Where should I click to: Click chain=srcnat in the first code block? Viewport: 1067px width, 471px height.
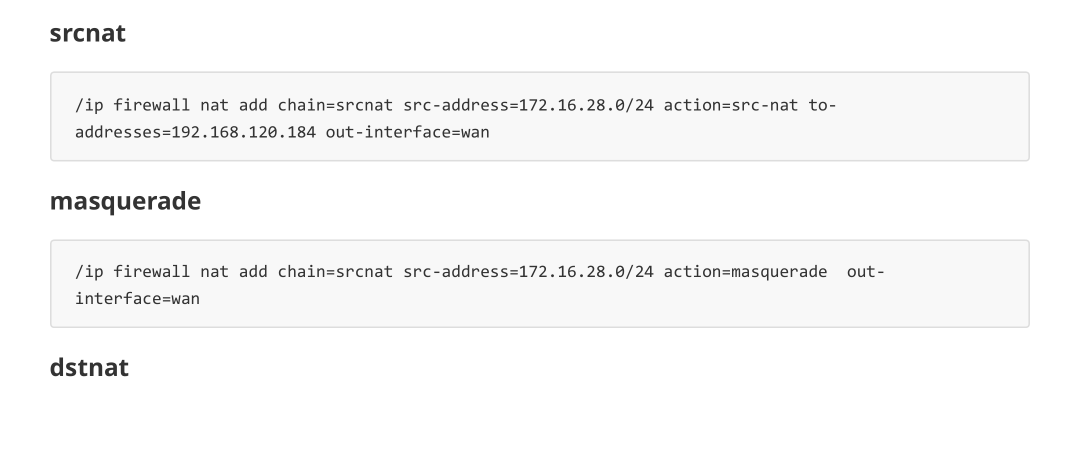tap(335, 105)
